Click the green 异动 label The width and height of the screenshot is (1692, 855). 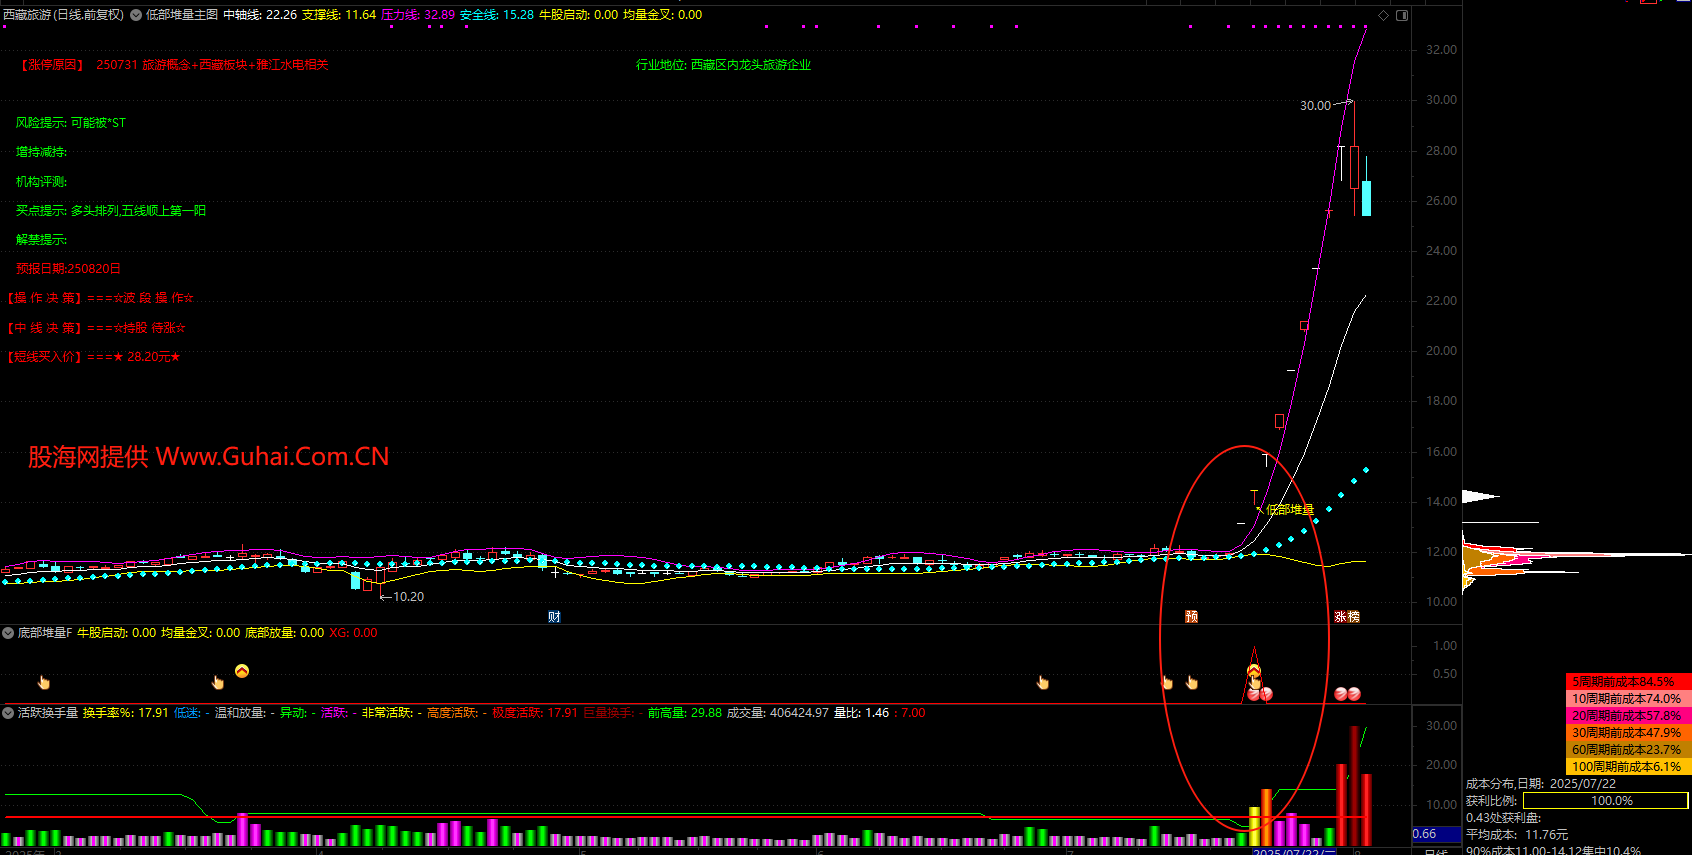[x=293, y=713]
